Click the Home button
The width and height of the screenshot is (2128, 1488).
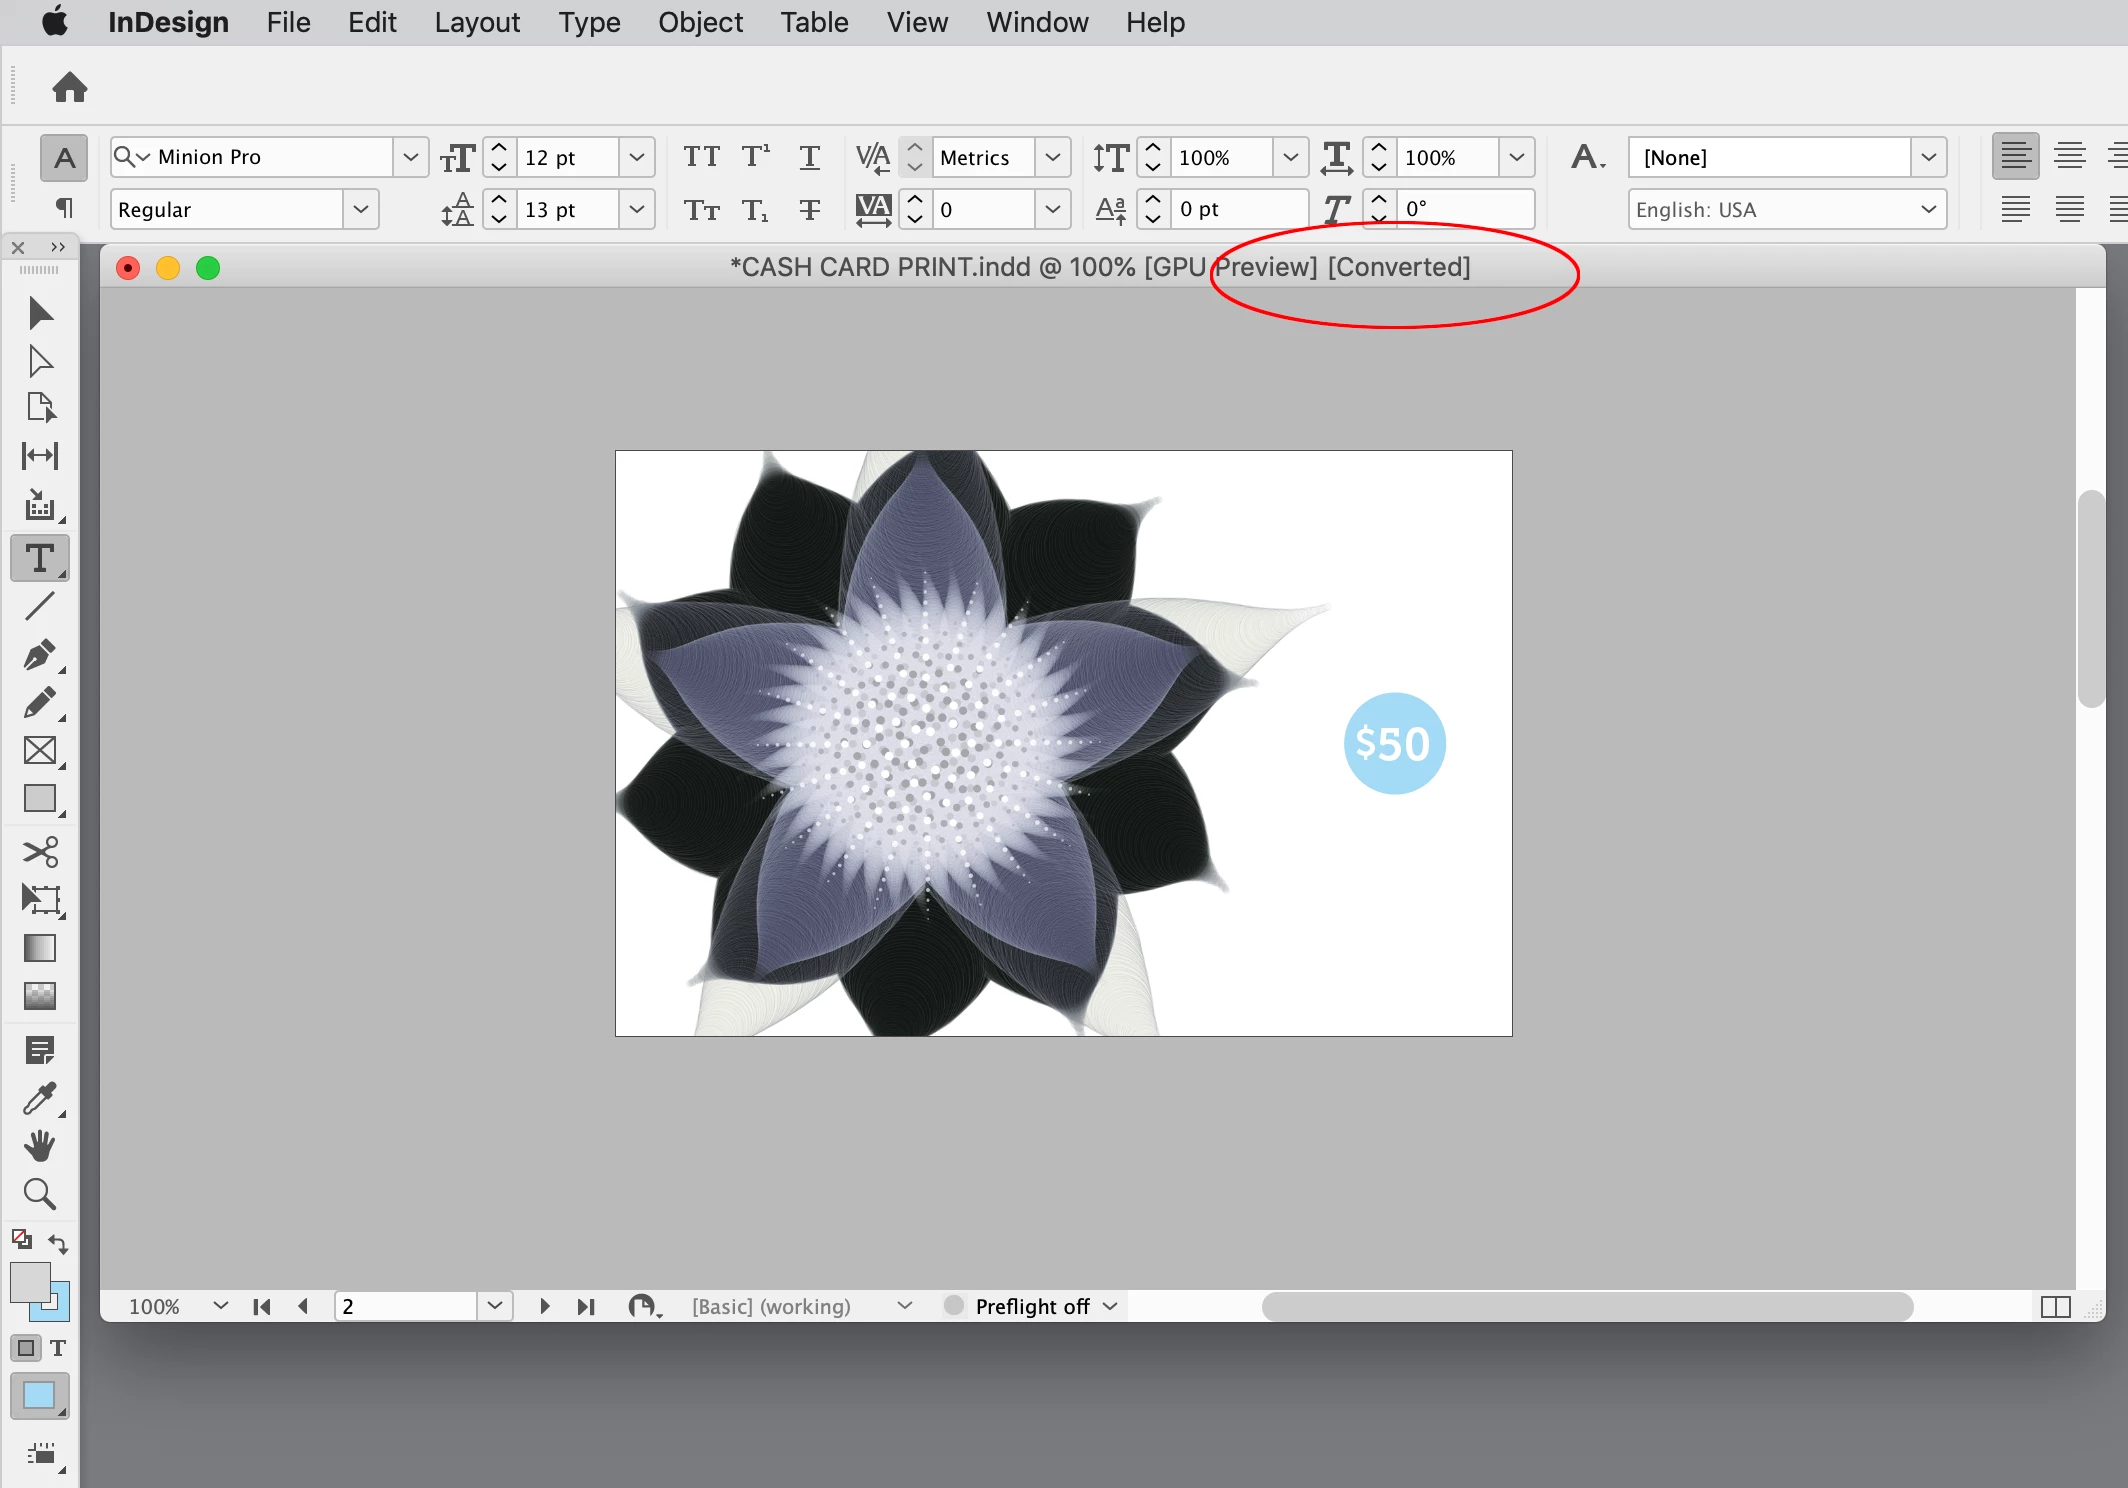tap(70, 87)
